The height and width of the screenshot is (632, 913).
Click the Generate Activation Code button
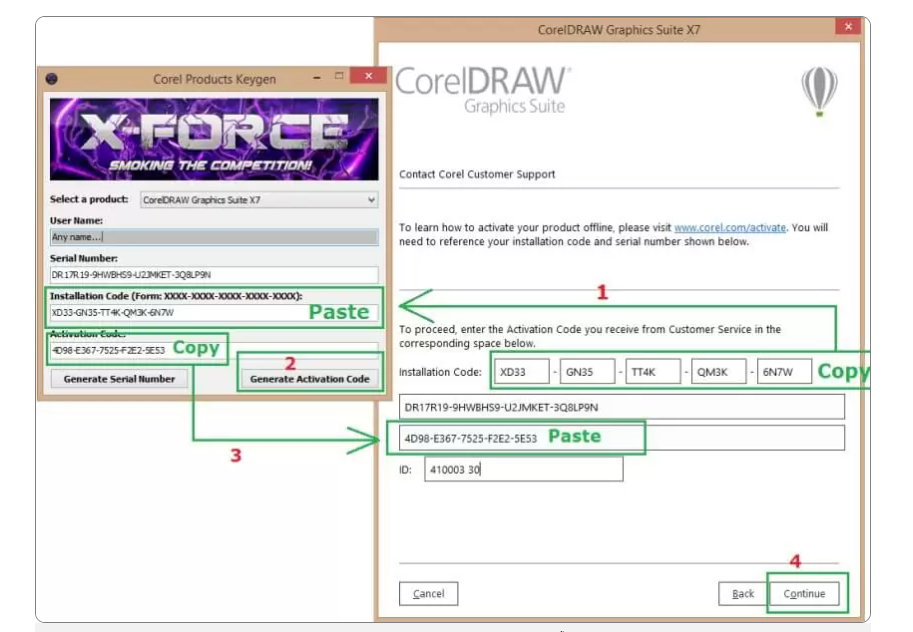click(x=310, y=379)
